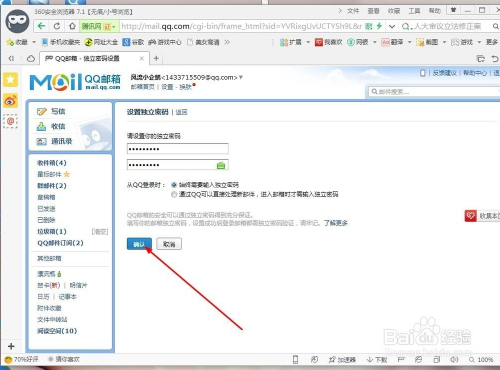This screenshot has width=500, height=370.
Task: Open the address bar history dropdown
Action: point(392,26)
